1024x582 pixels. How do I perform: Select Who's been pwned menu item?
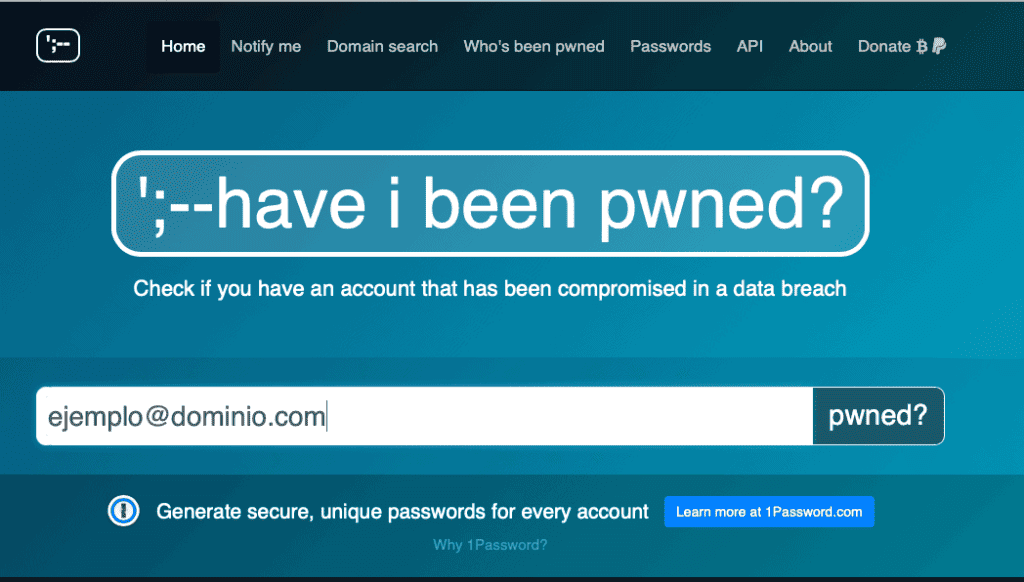[x=534, y=46]
